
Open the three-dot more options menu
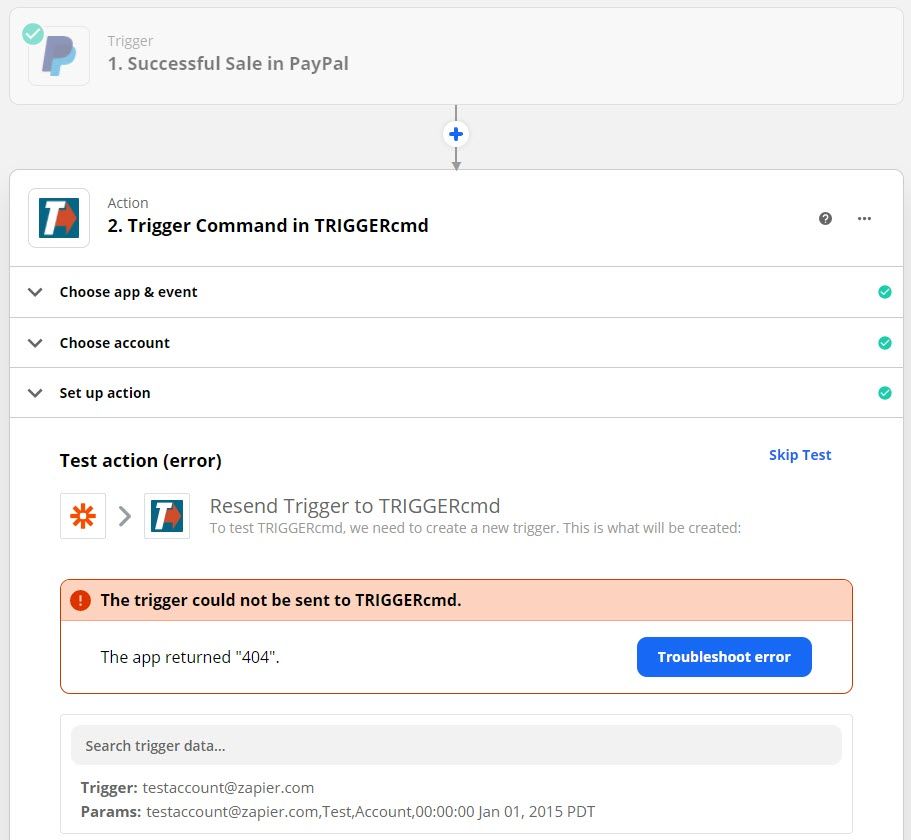click(864, 218)
